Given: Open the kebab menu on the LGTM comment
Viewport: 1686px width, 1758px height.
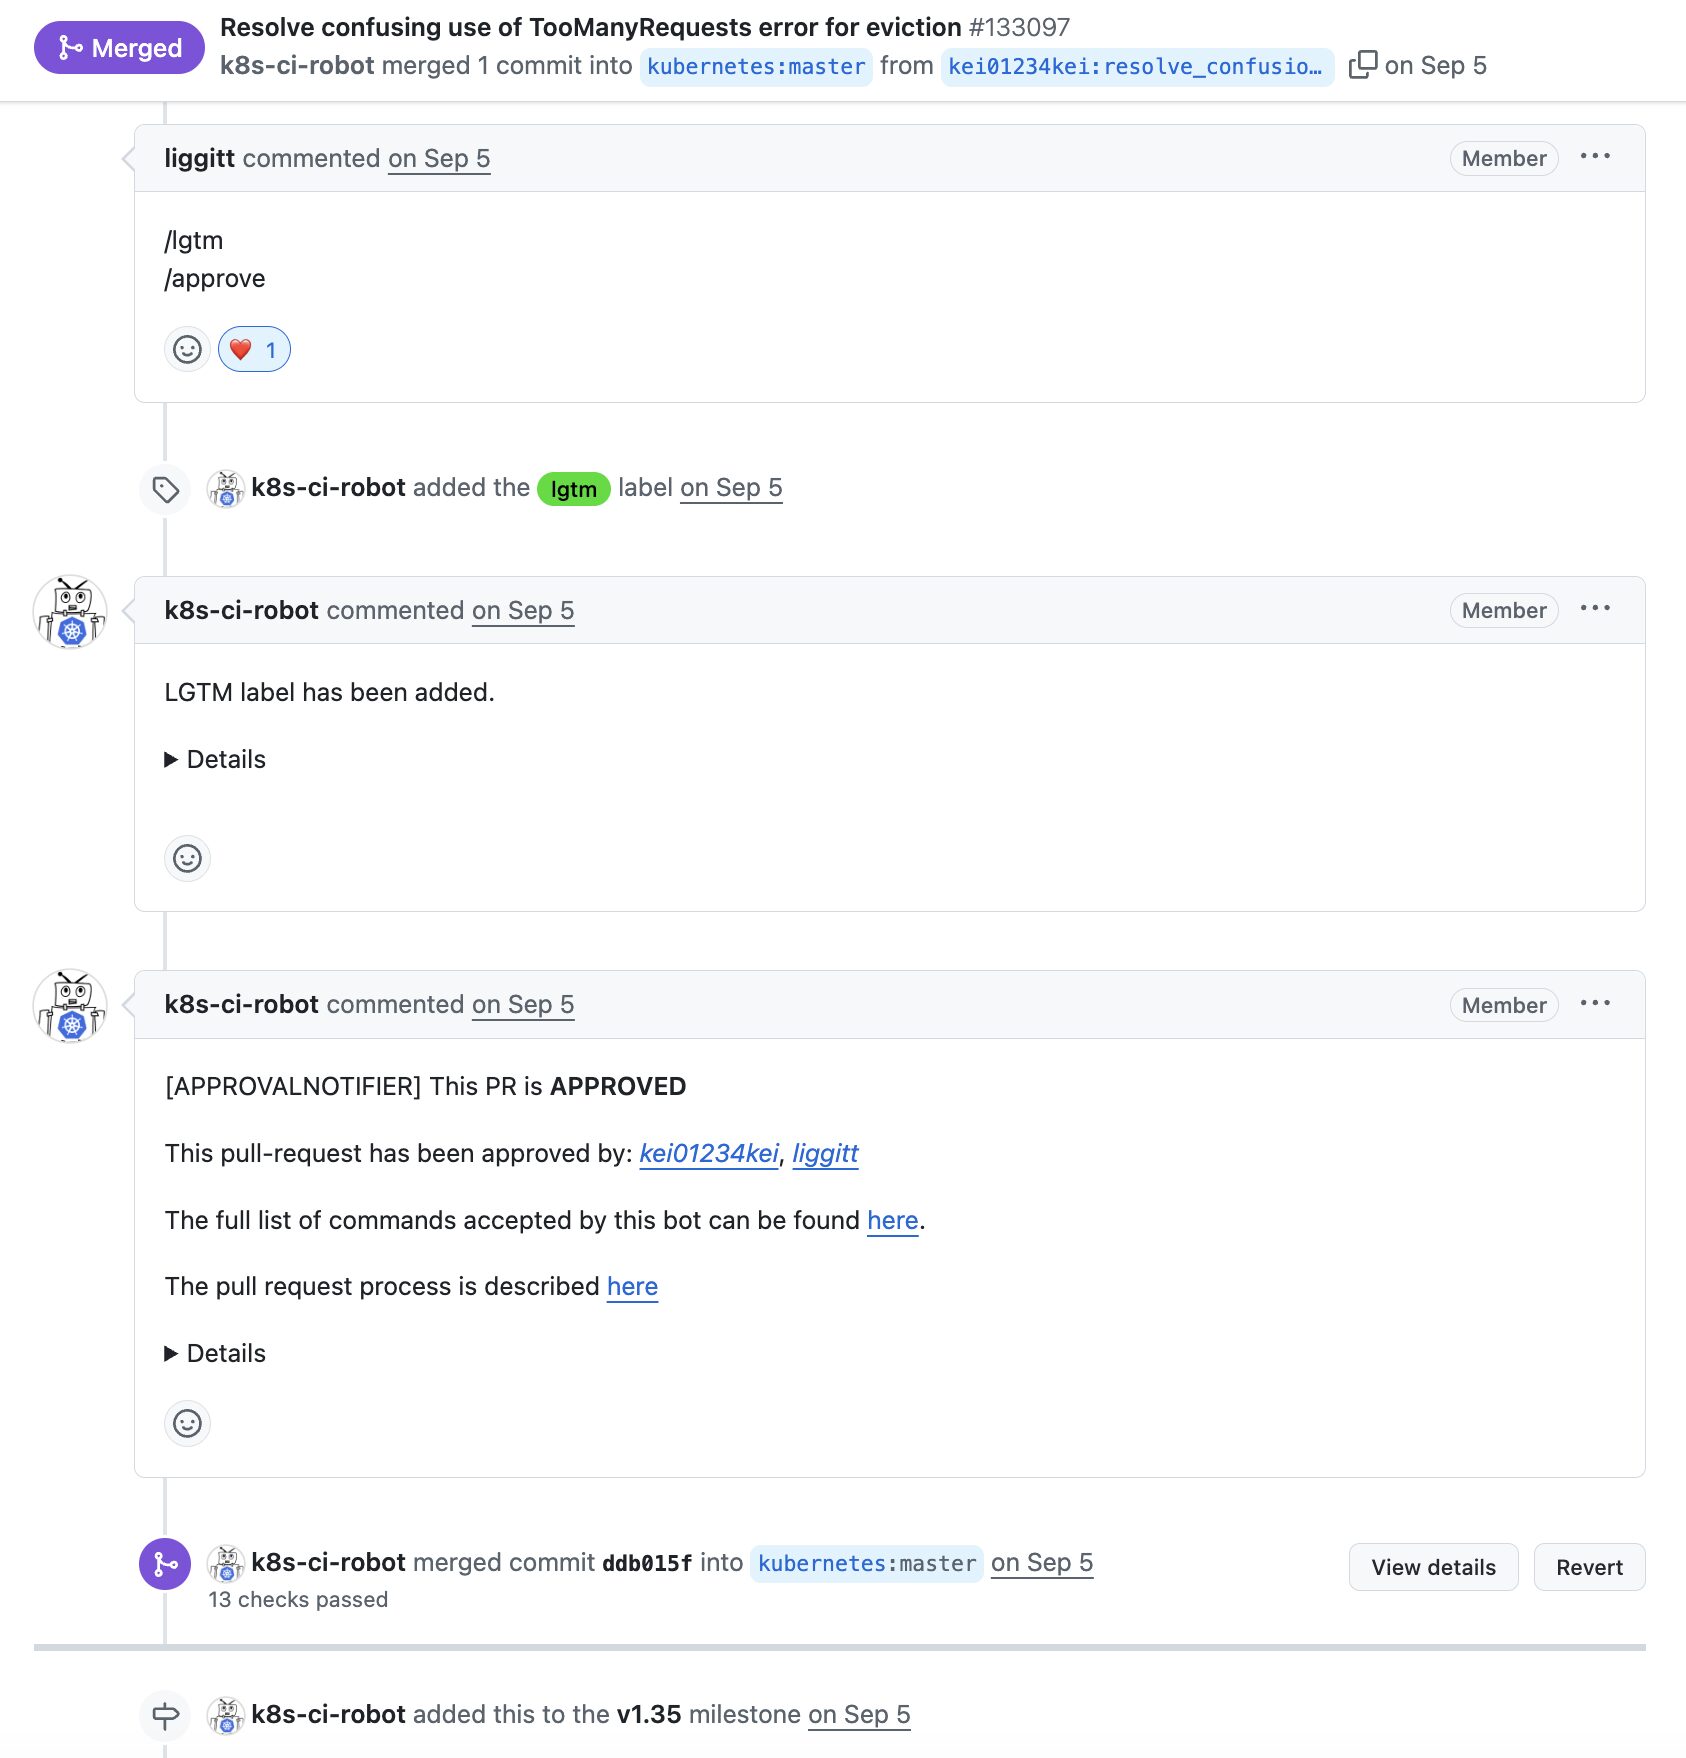Looking at the screenshot, I should click(x=1596, y=608).
